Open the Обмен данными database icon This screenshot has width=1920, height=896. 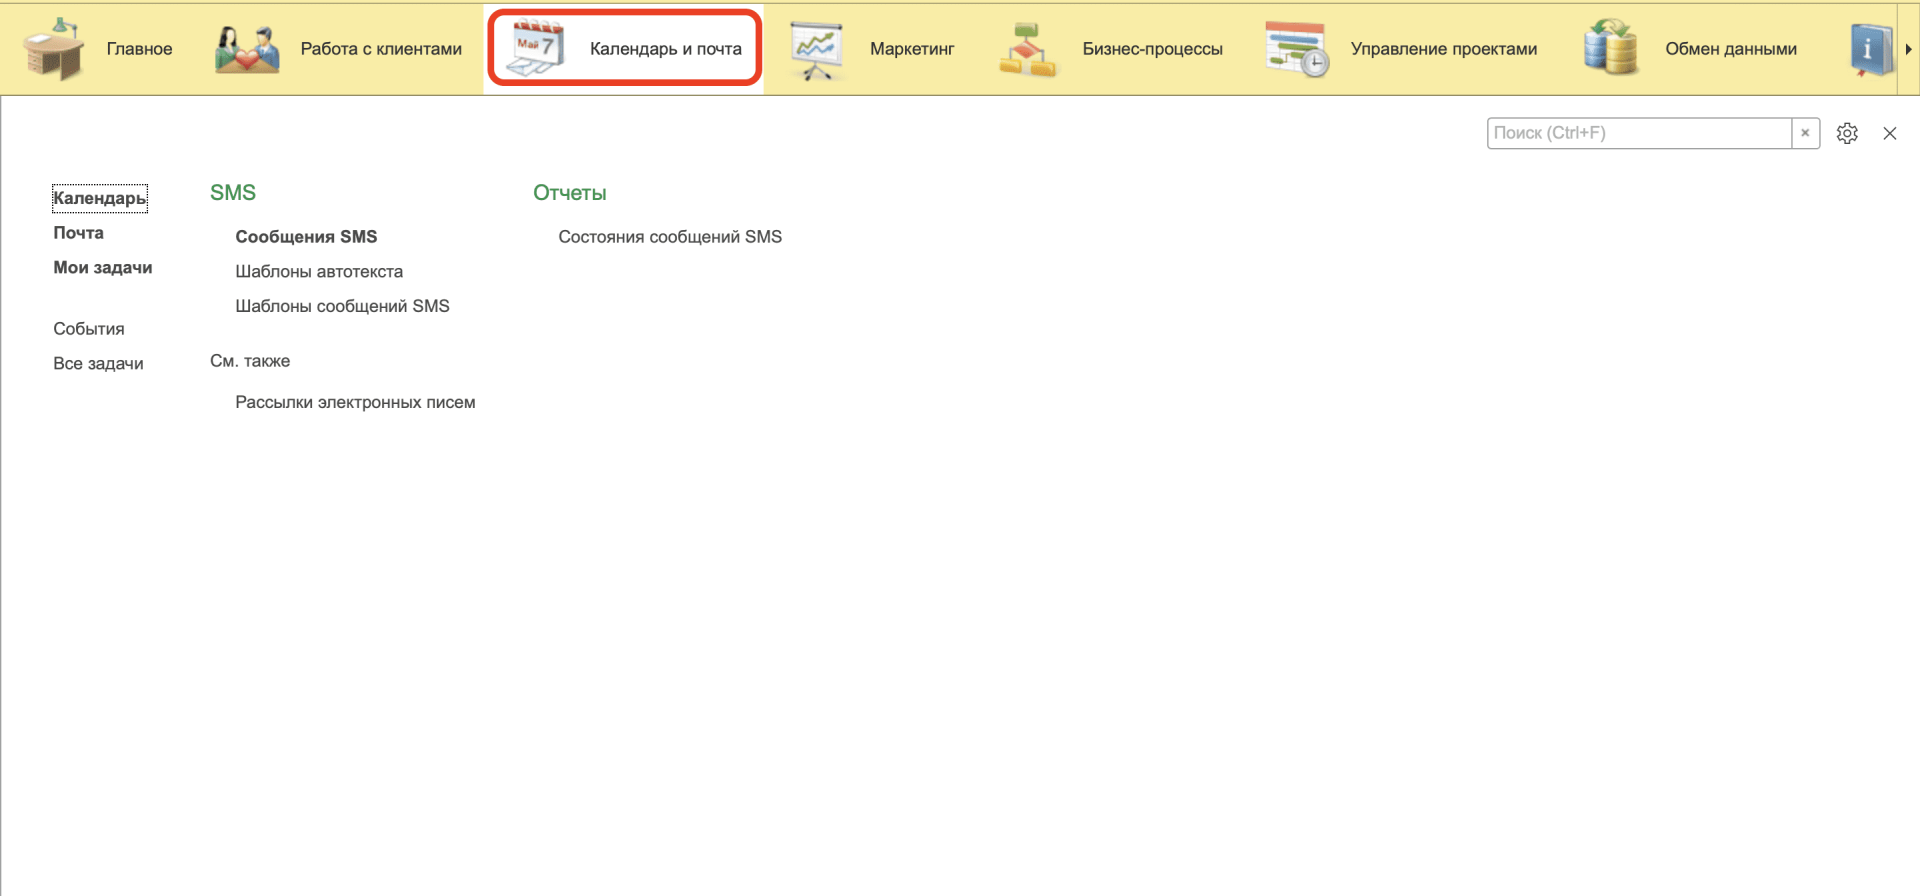pyautogui.click(x=1610, y=49)
